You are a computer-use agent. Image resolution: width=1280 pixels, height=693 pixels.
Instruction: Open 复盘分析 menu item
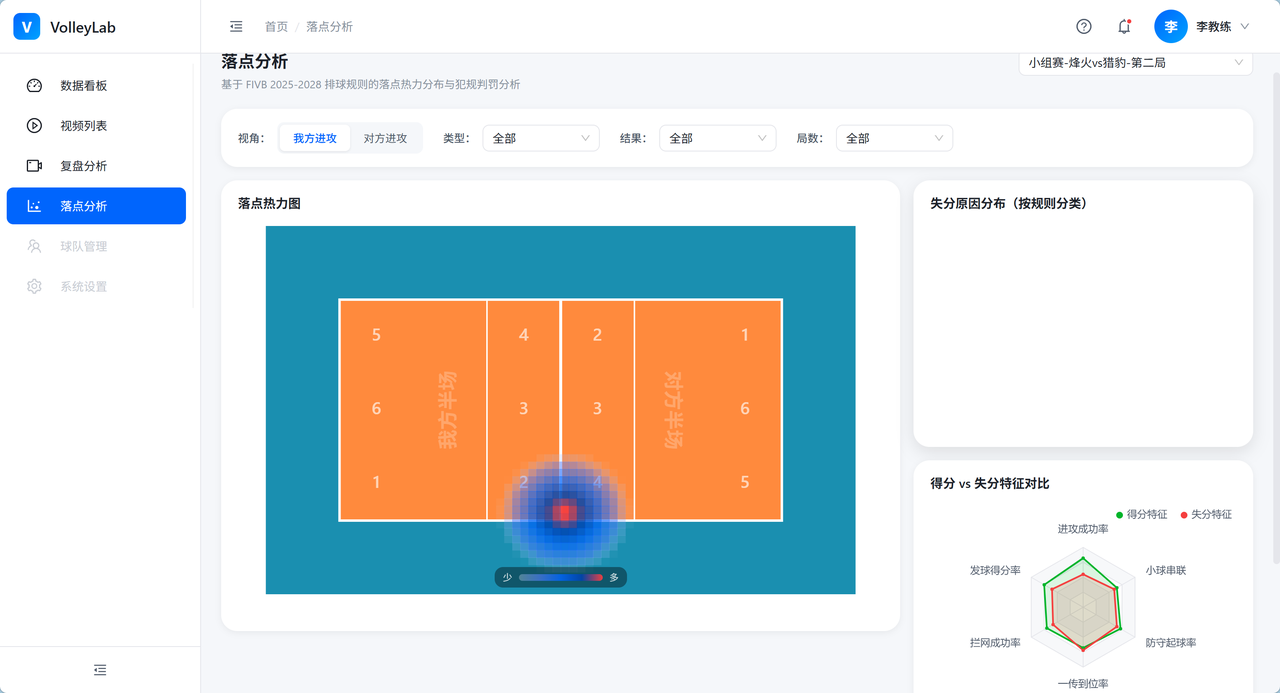96,166
